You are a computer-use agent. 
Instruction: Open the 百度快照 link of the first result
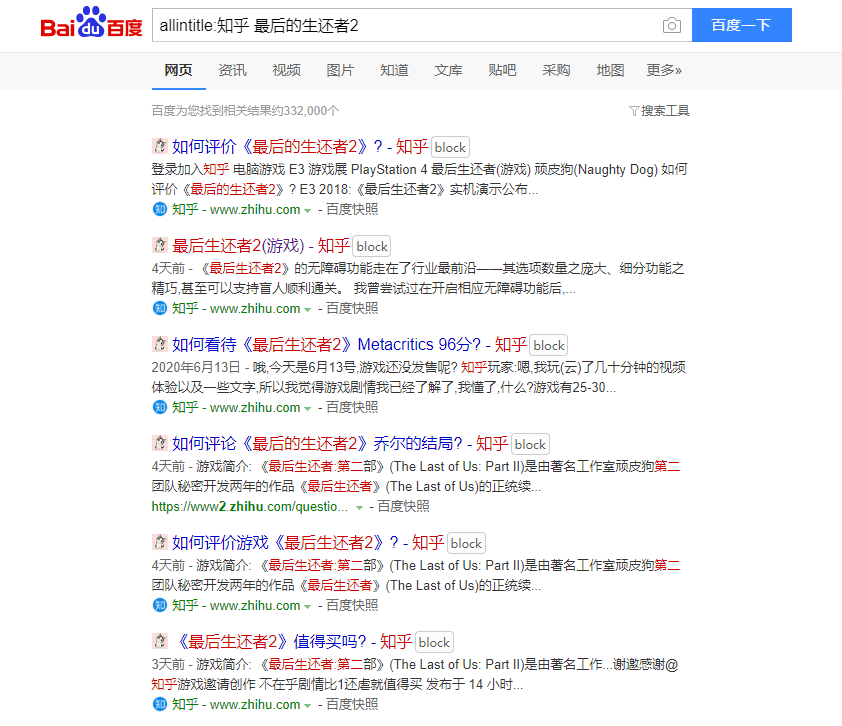click(352, 209)
